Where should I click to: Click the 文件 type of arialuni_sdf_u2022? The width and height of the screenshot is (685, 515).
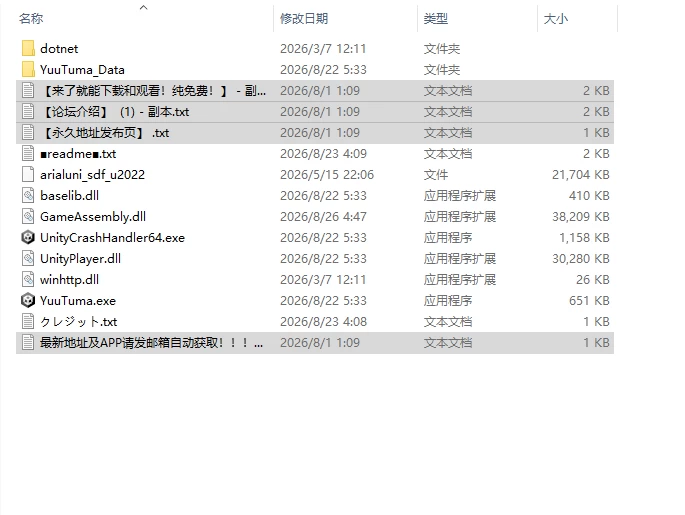tap(436, 175)
